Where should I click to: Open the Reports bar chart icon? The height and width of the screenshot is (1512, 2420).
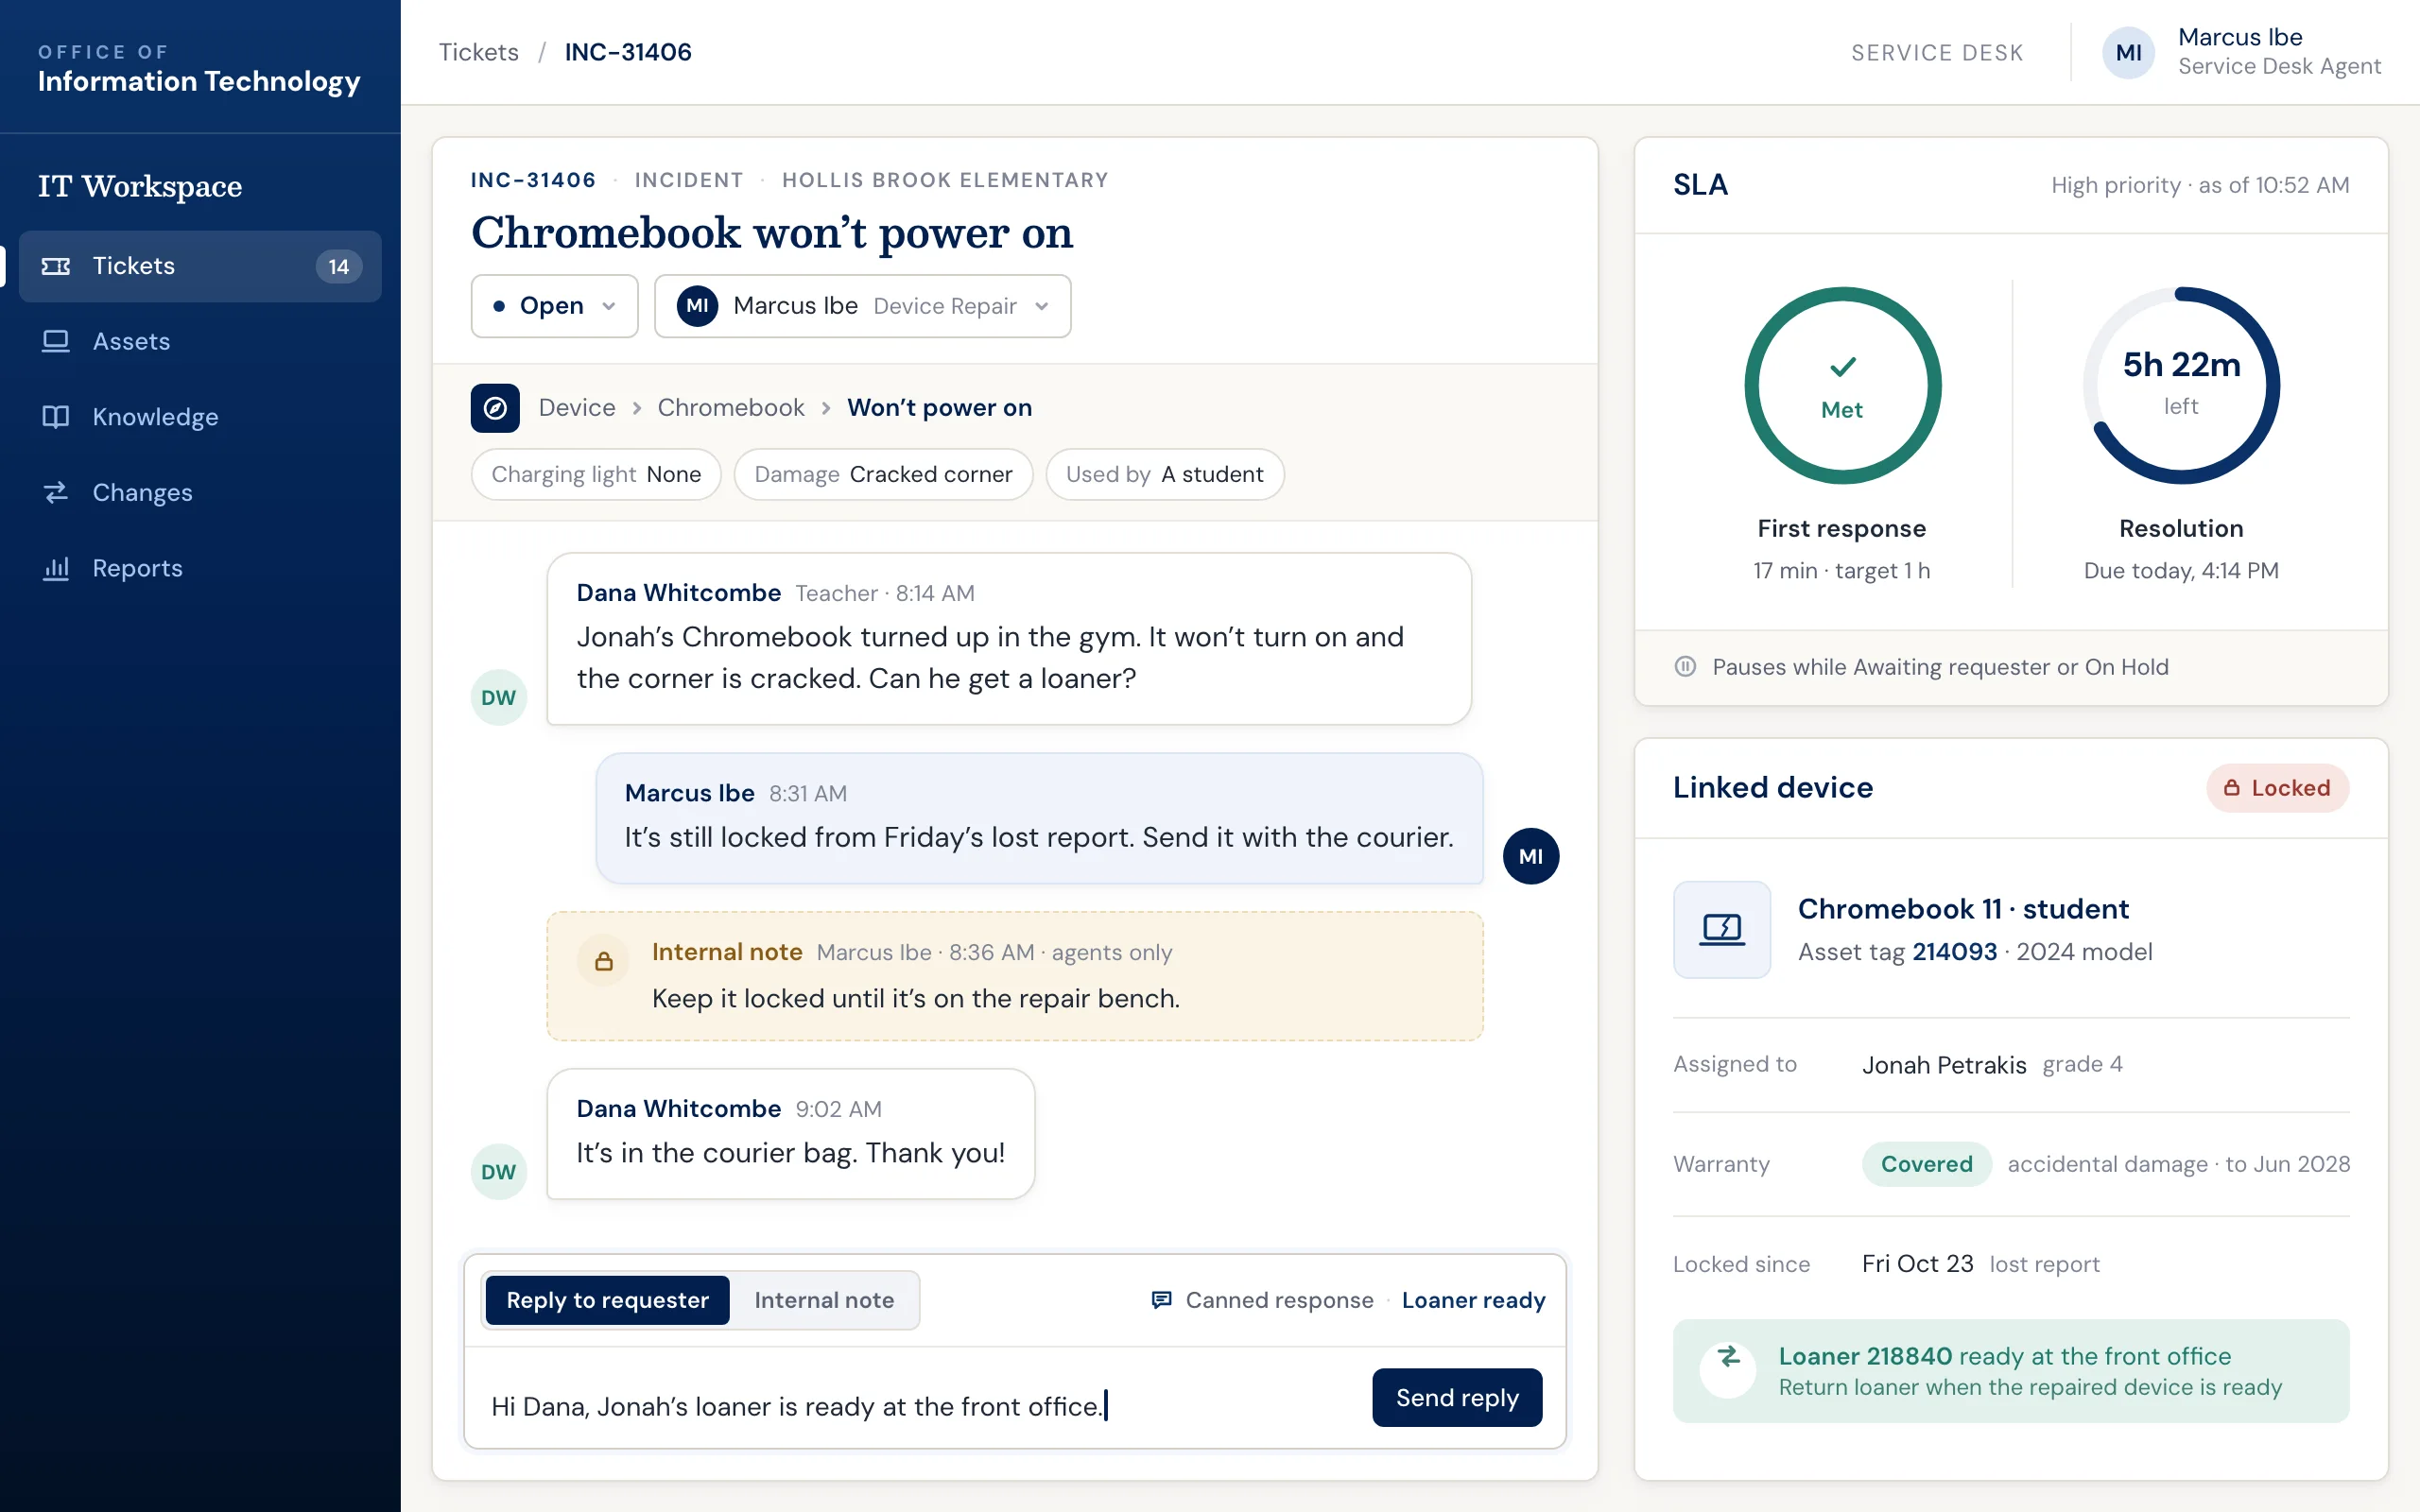click(56, 568)
